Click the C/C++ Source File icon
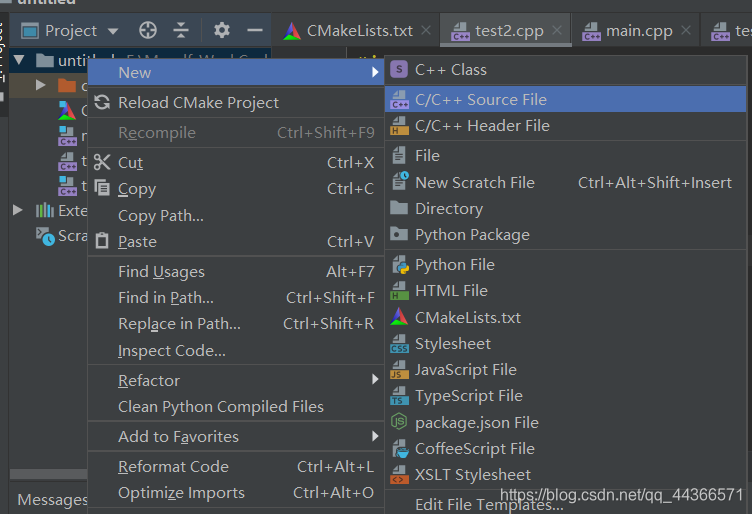Screen dimensions: 752x514 coord(400,99)
